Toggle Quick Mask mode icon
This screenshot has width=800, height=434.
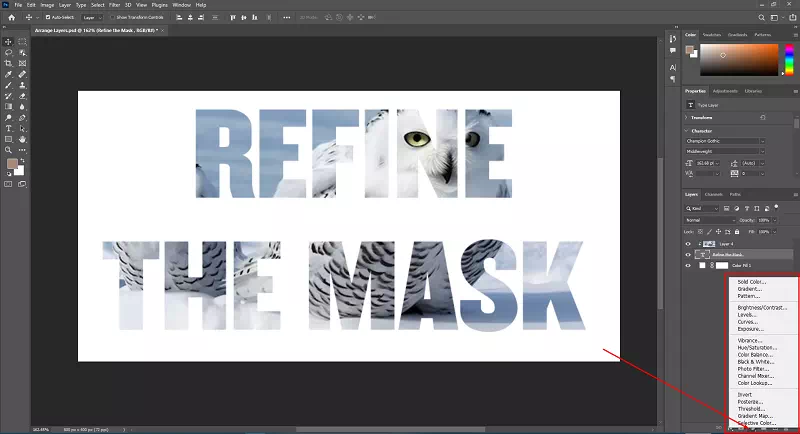point(8,184)
